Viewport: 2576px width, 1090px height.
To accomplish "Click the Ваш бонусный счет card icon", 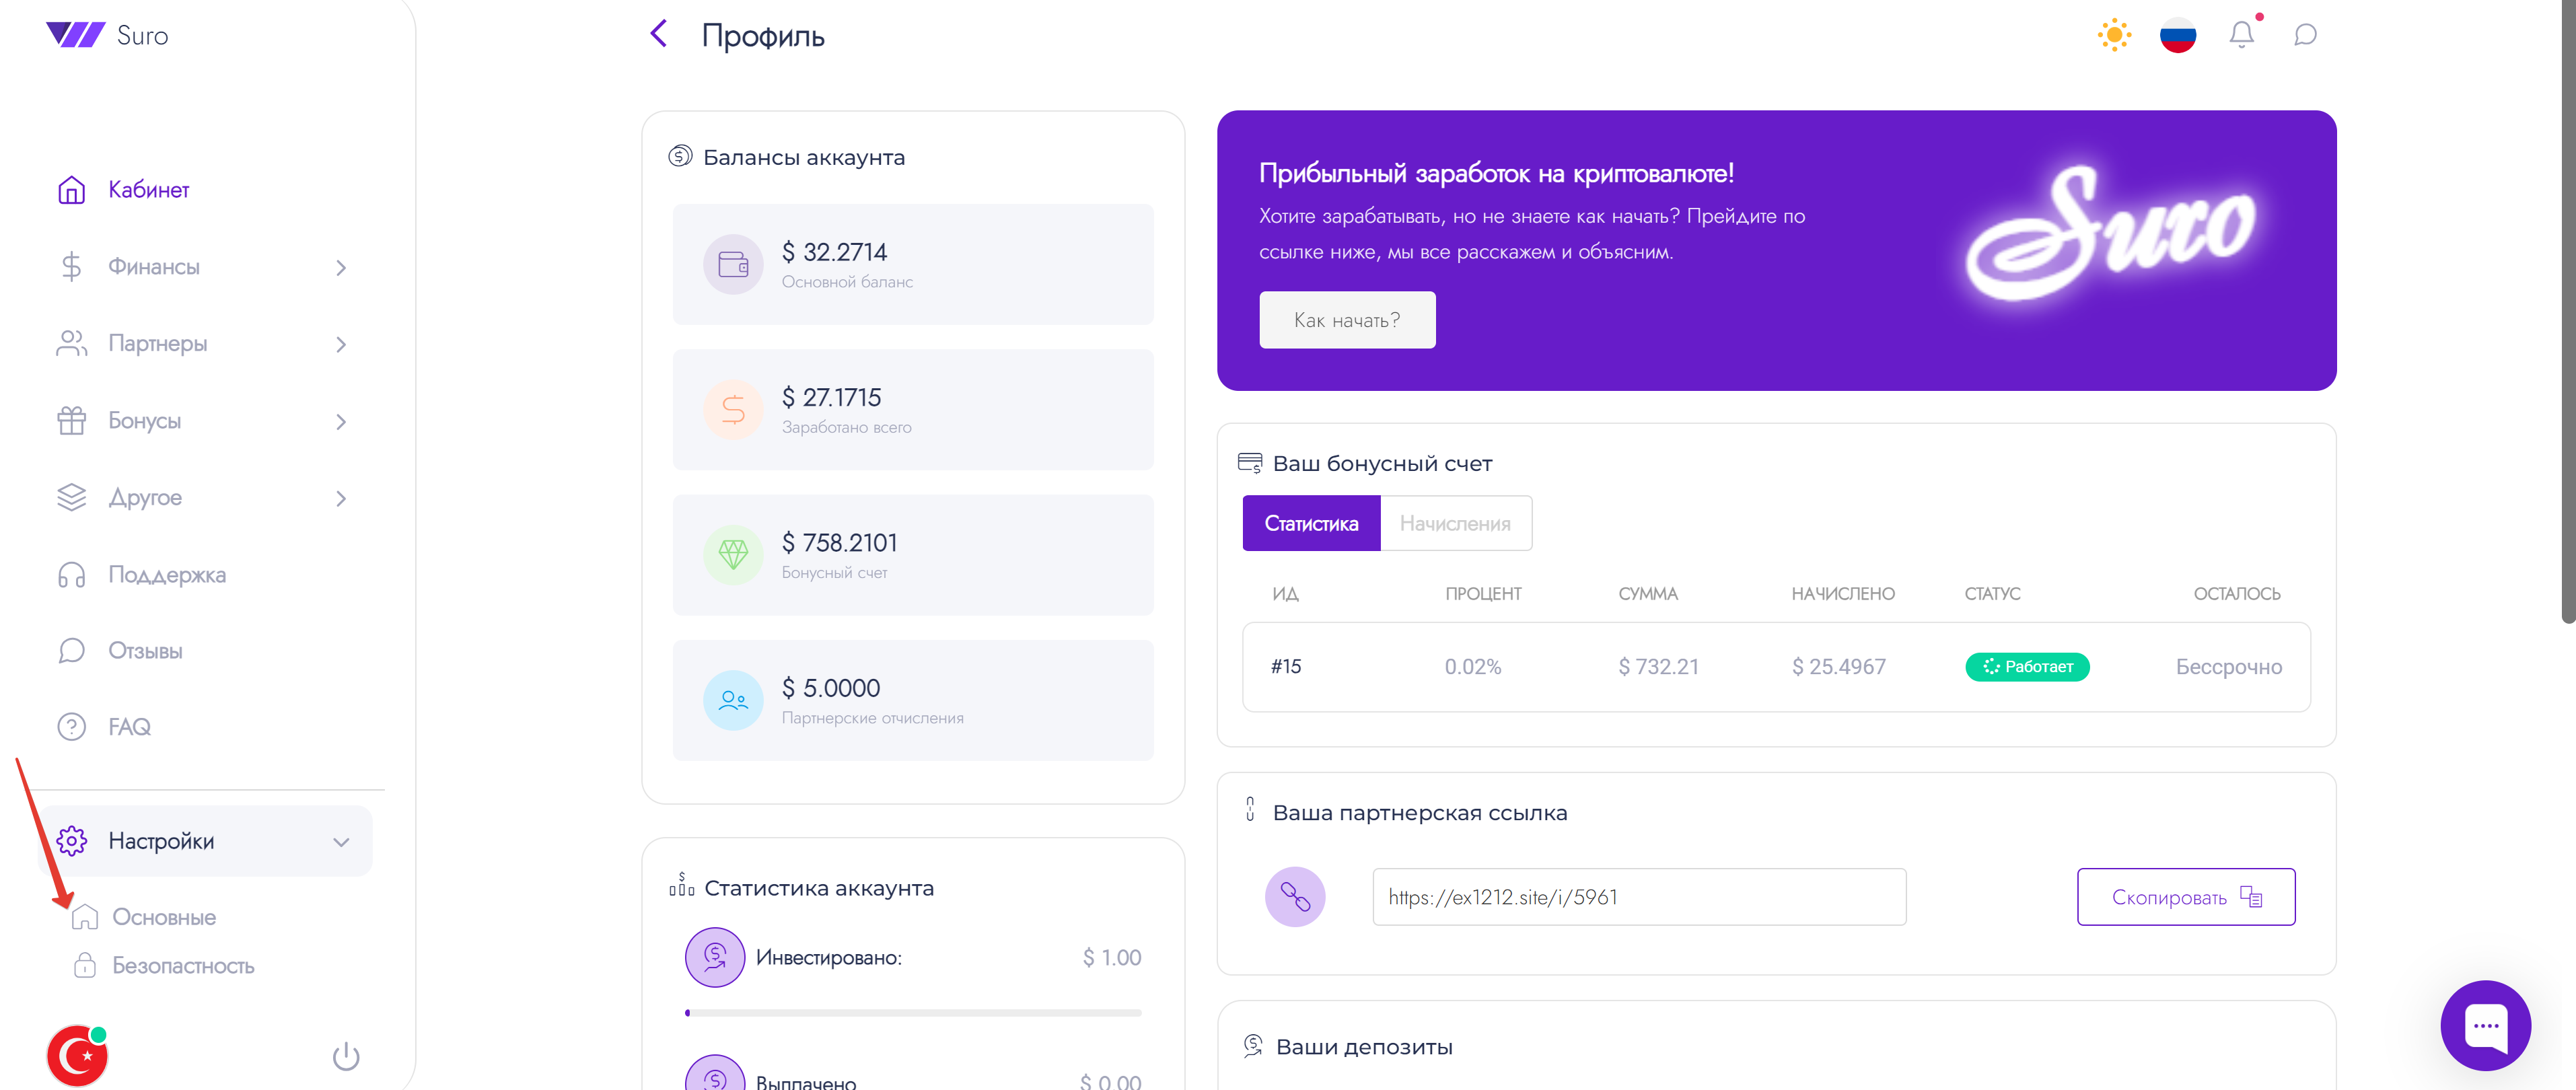I will (x=1250, y=463).
